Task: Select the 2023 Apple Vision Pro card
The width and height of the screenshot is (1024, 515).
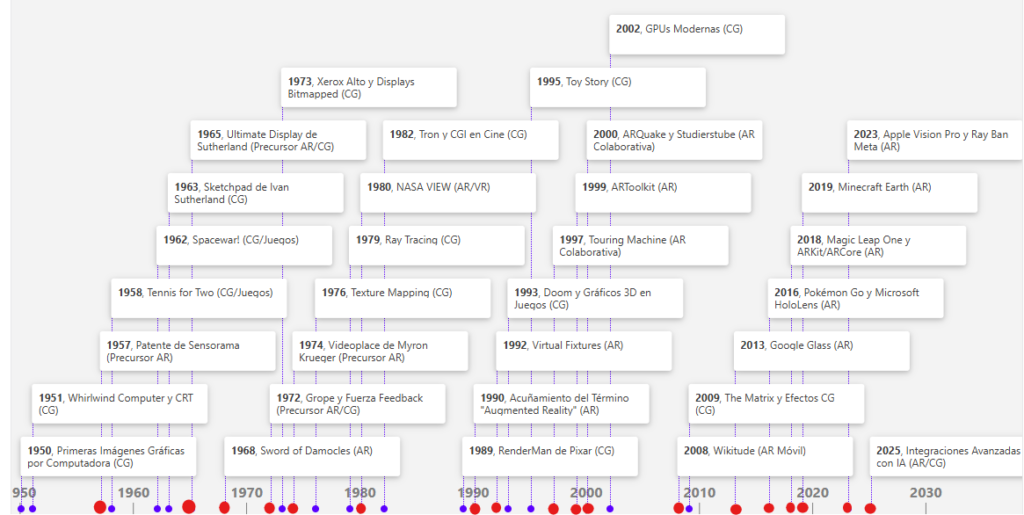Action: [x=935, y=140]
